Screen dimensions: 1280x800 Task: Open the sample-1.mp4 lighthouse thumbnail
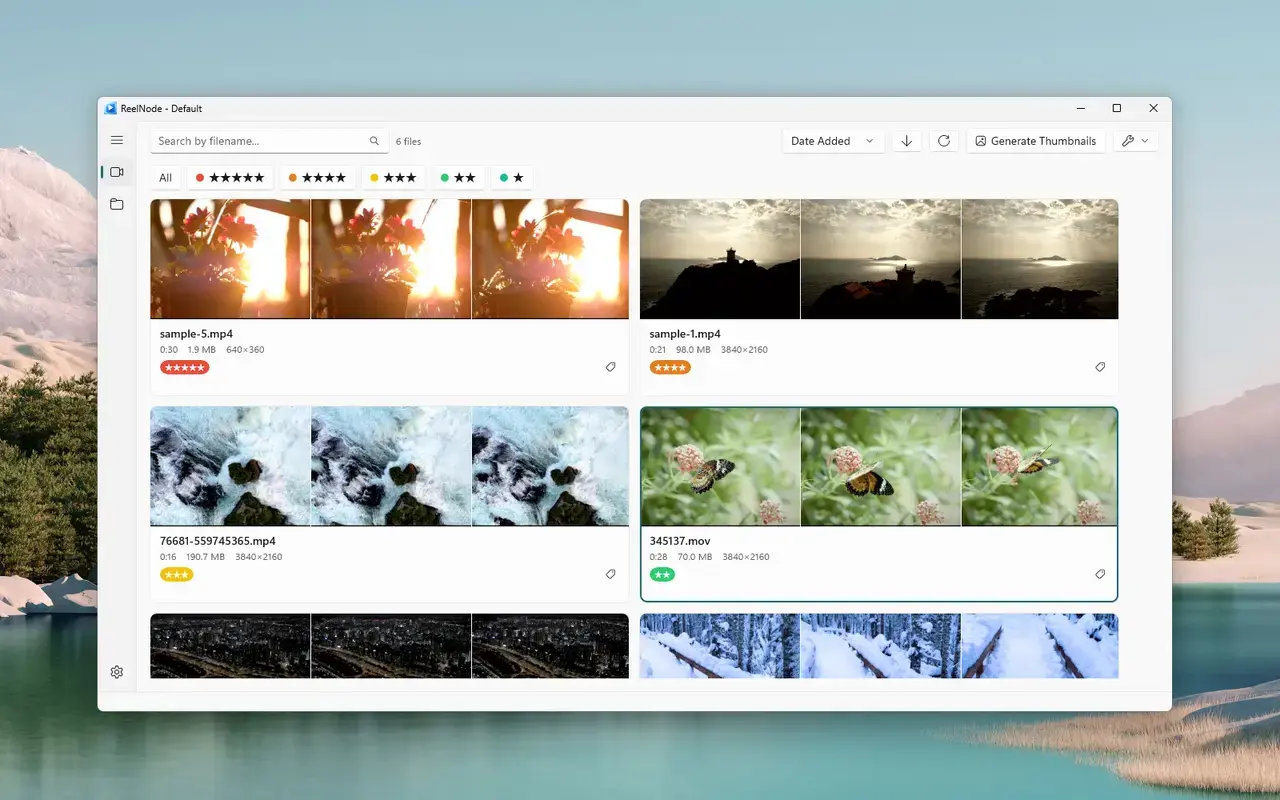(x=879, y=259)
